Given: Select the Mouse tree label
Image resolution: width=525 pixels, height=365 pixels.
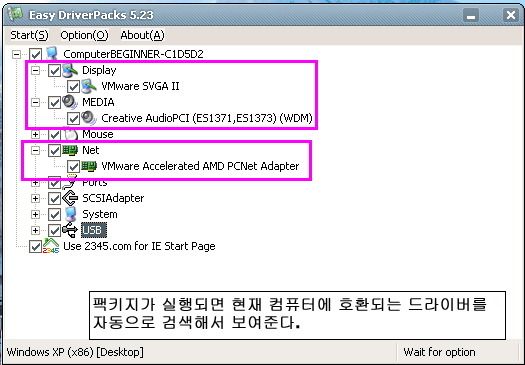Looking at the screenshot, I should tap(98, 135).
